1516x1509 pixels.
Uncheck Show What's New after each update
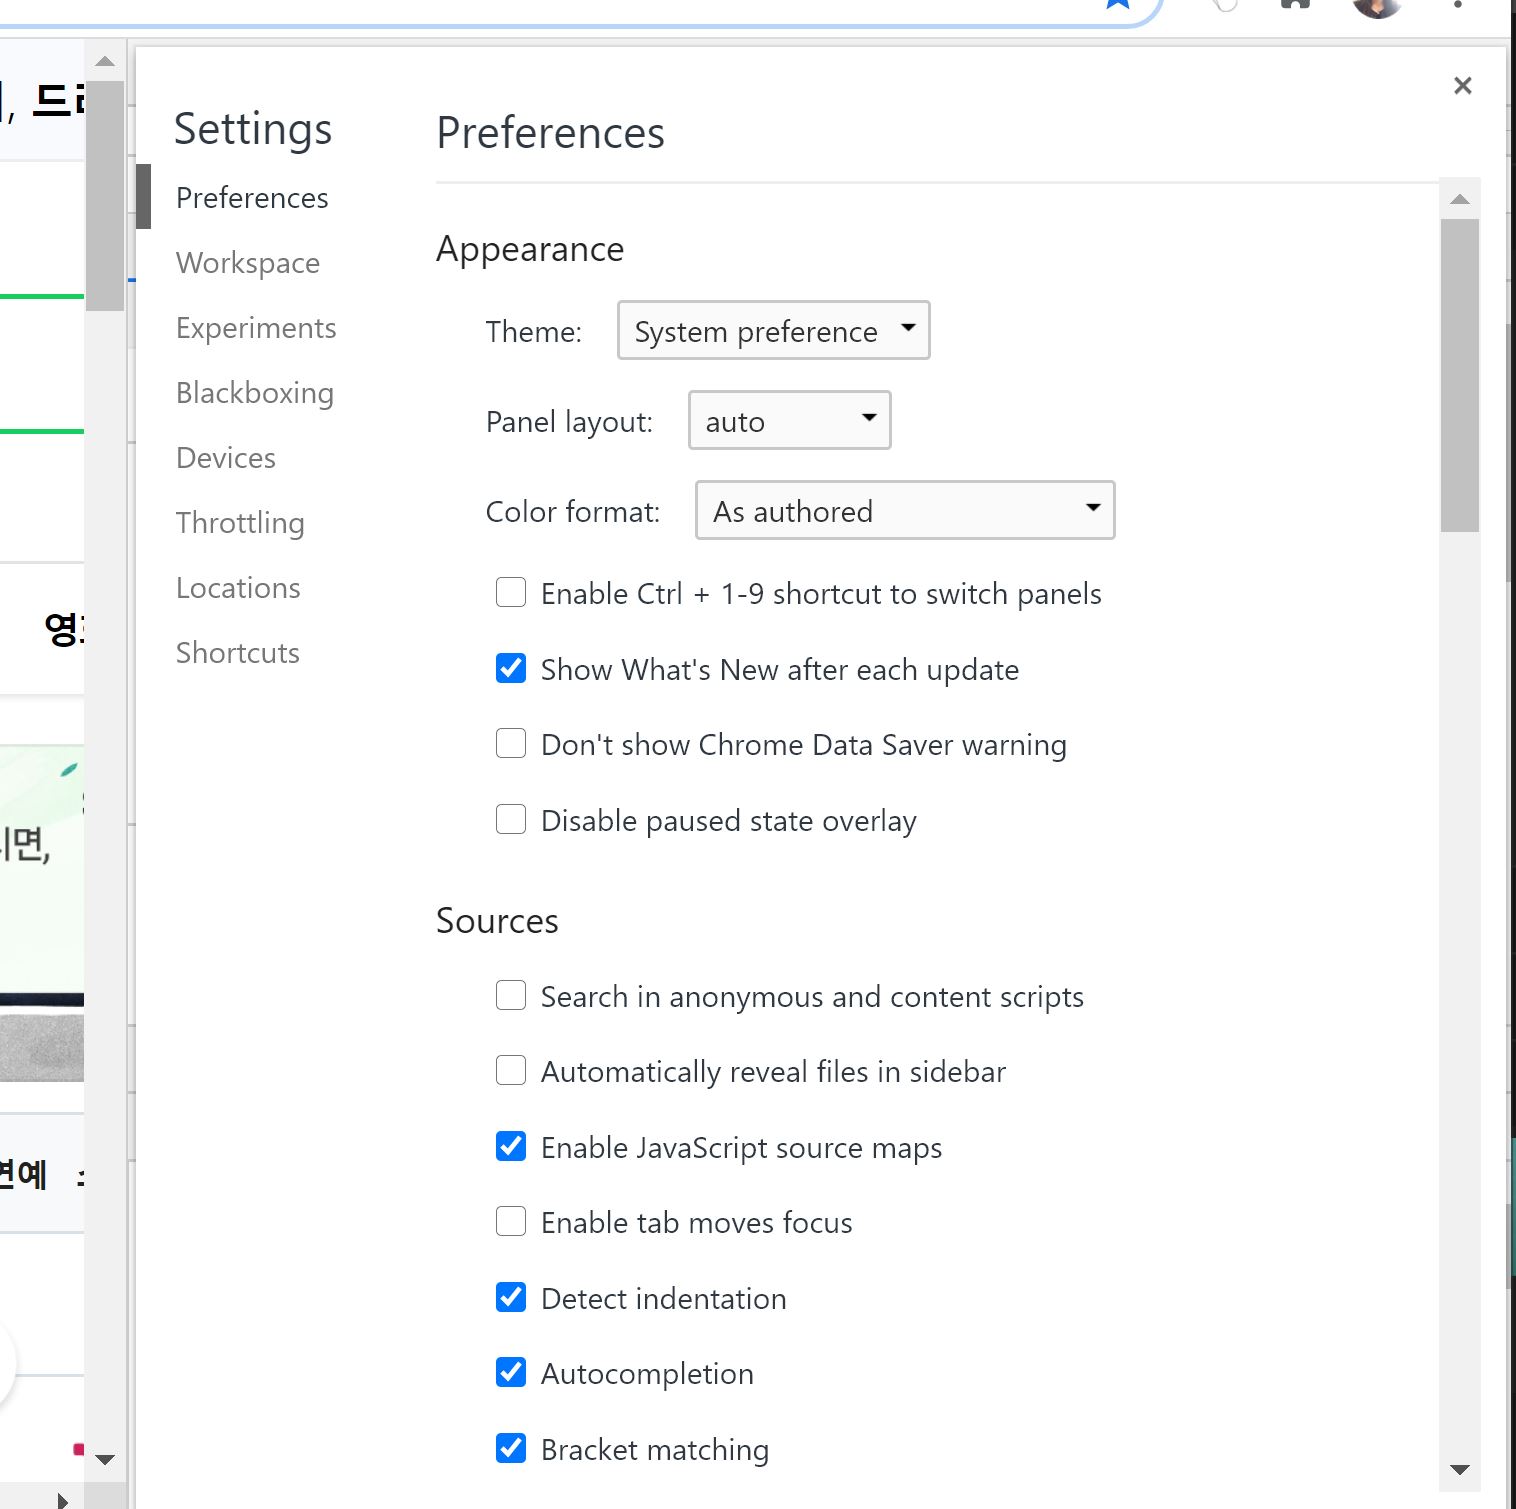[511, 668]
